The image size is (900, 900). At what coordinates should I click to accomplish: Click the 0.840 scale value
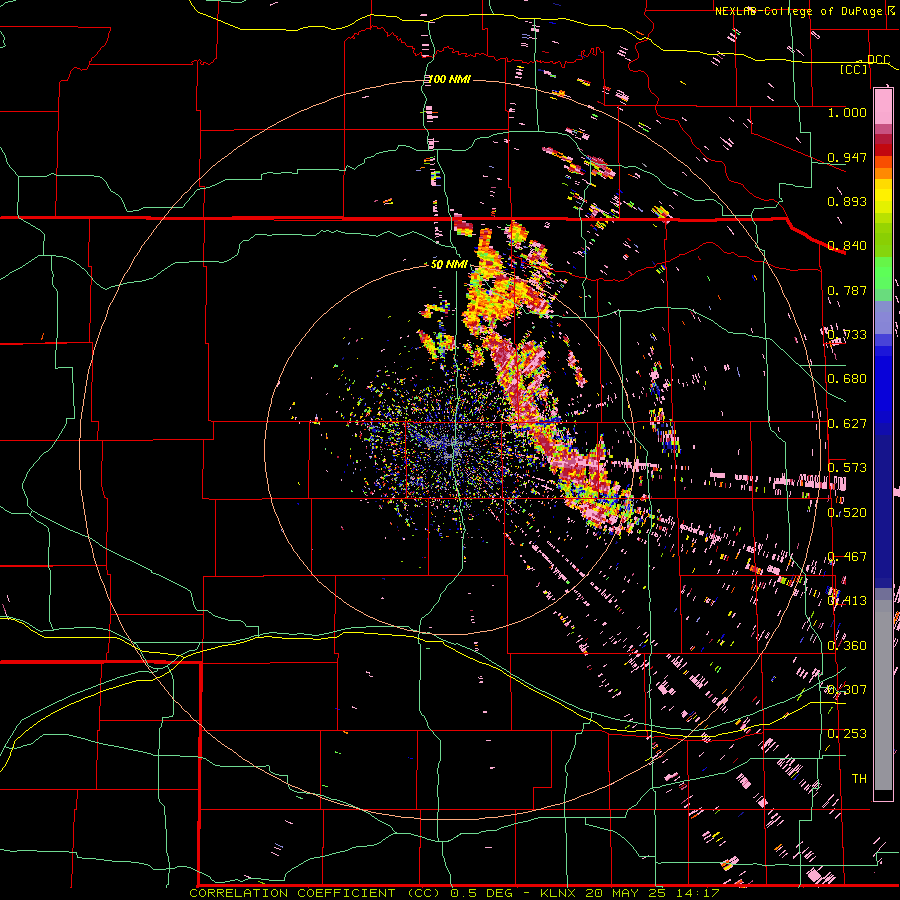(847, 246)
